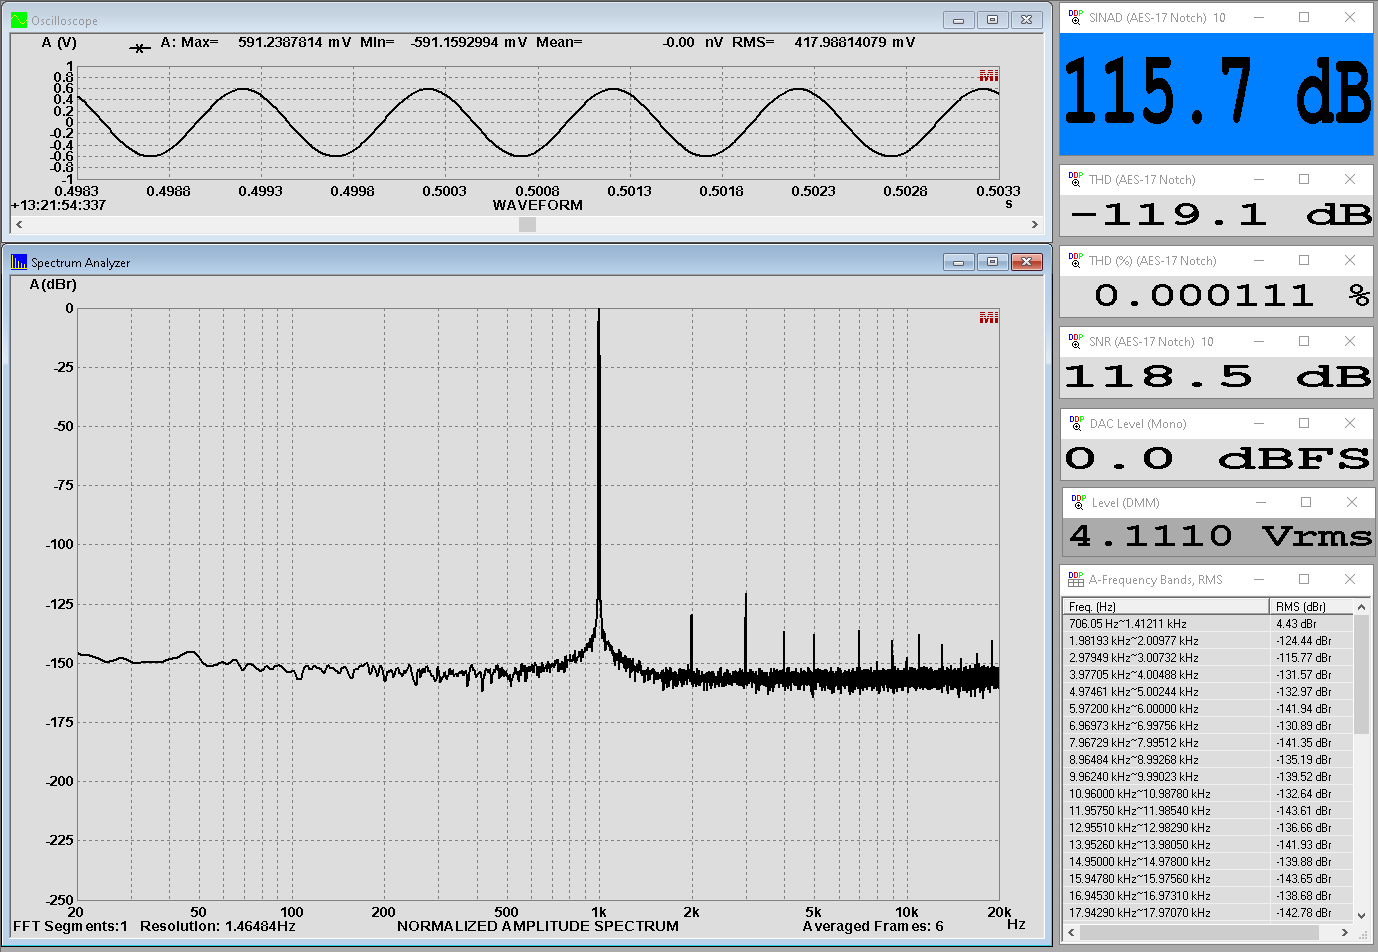
Task: Click the 4.1110 Vrms level reading
Action: coord(1220,536)
